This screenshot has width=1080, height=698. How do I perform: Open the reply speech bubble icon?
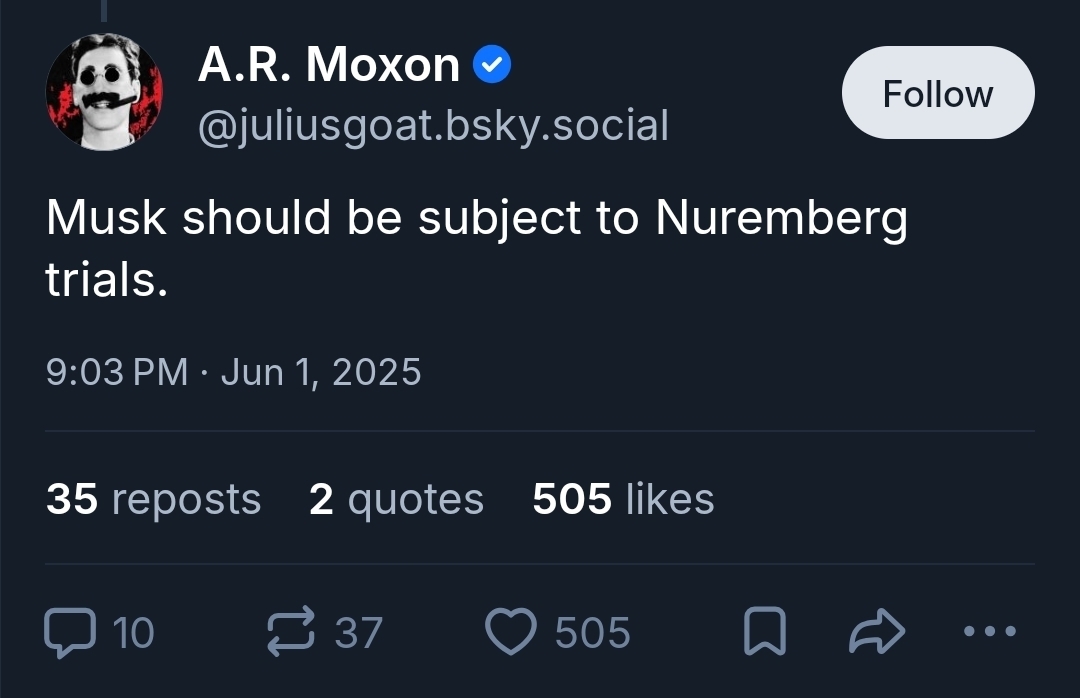pos(68,632)
